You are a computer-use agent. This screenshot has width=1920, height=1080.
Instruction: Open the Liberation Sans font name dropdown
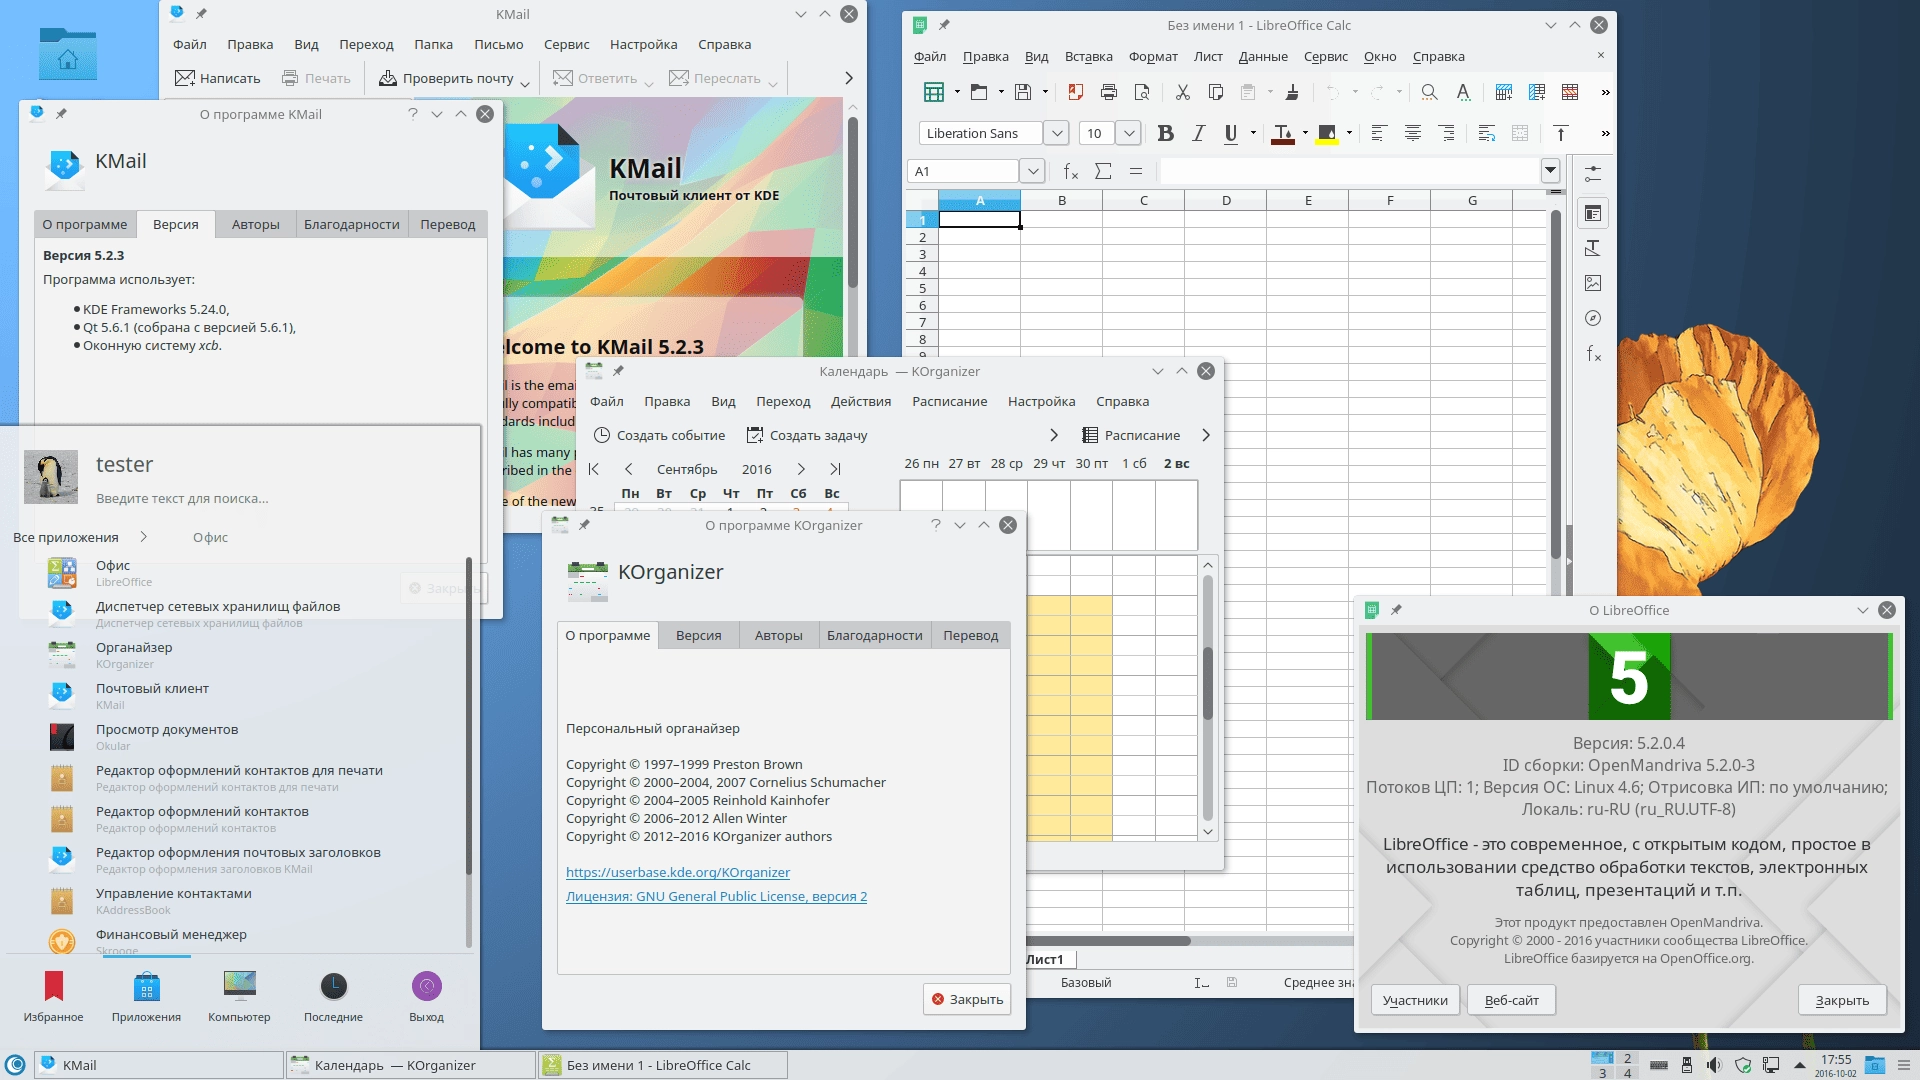tap(1056, 133)
